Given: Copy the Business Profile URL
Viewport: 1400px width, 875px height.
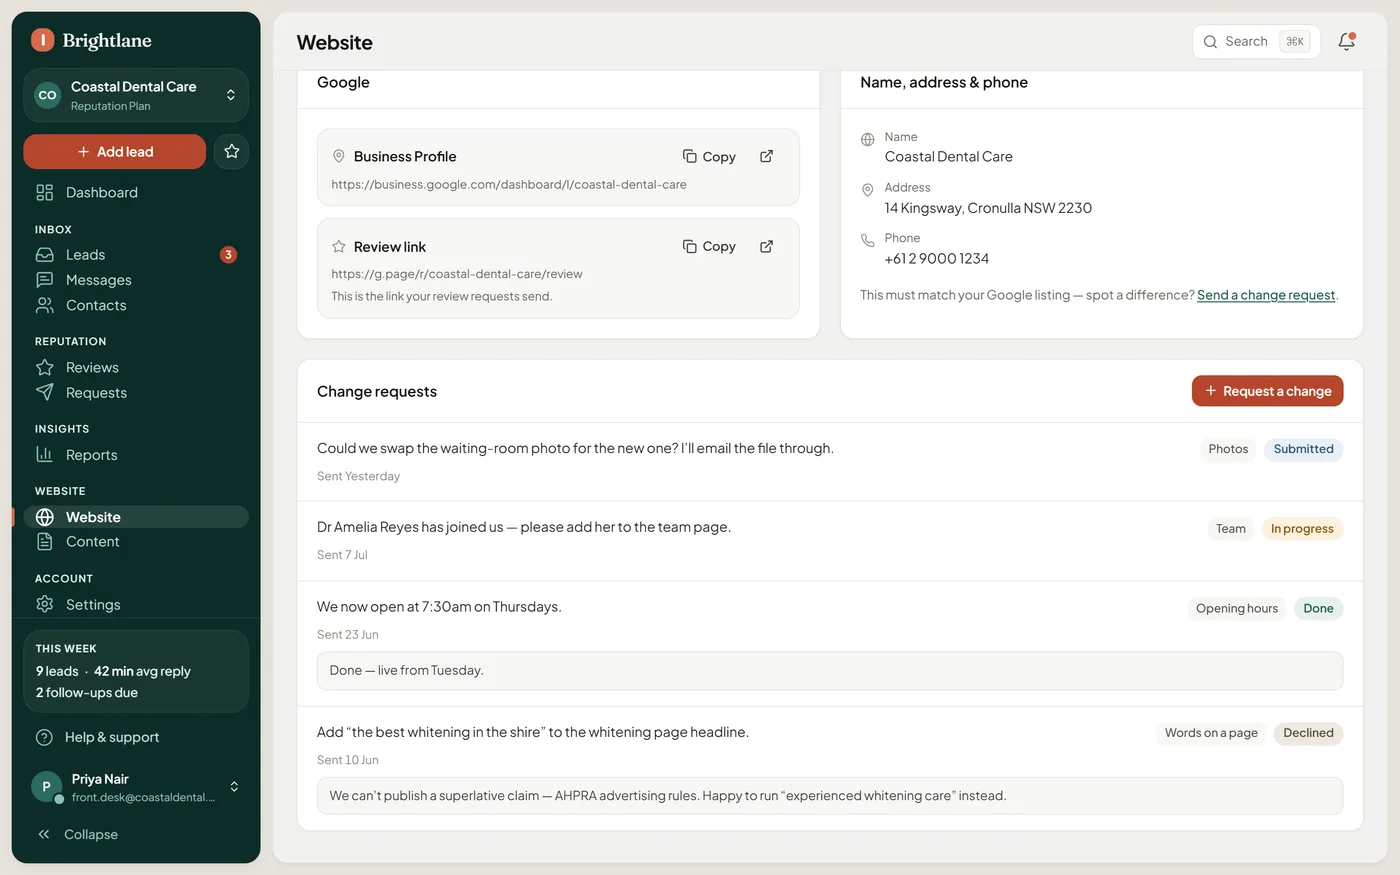Looking at the screenshot, I should coord(709,156).
